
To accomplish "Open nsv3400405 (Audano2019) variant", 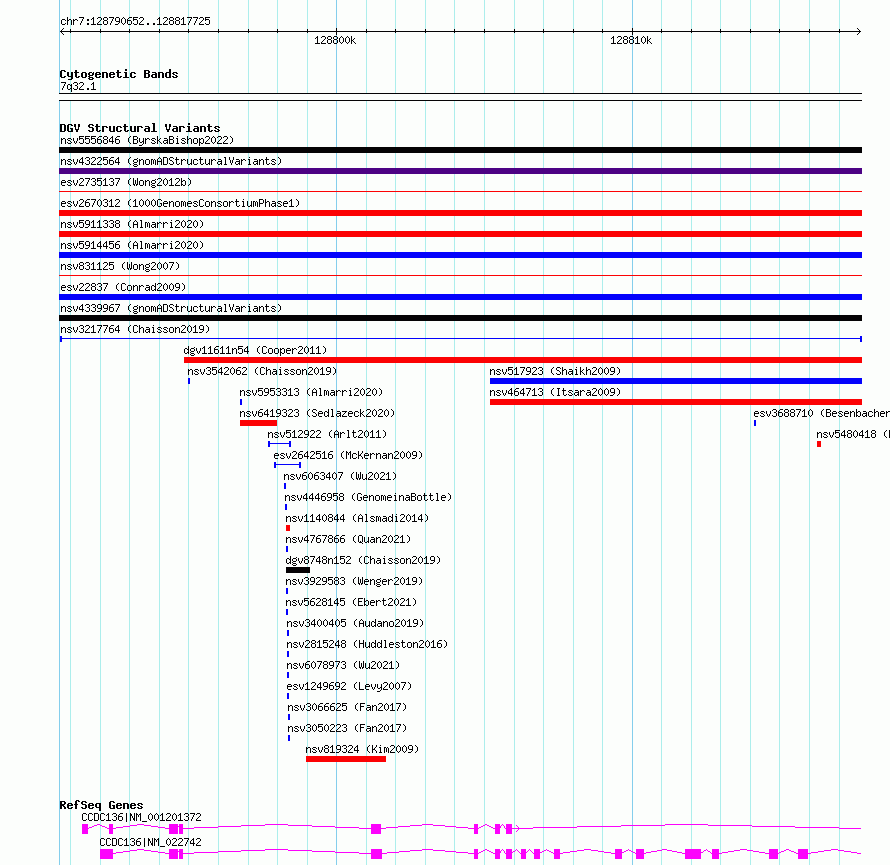I will pyautogui.click(x=355, y=623).
